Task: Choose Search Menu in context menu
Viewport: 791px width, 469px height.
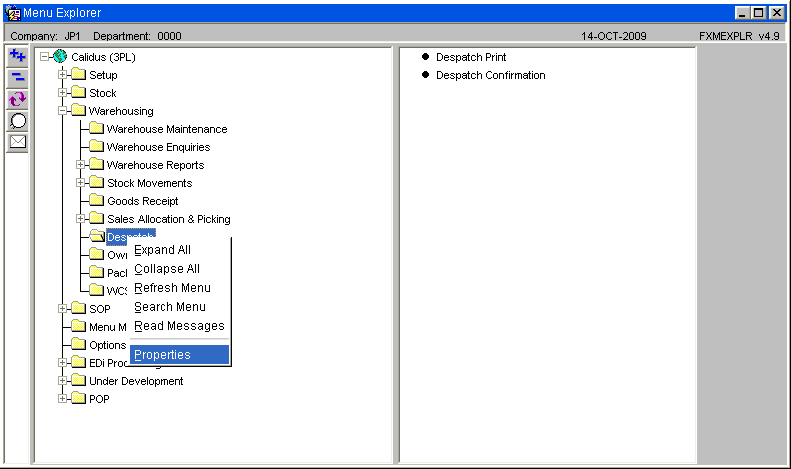Action: point(179,307)
